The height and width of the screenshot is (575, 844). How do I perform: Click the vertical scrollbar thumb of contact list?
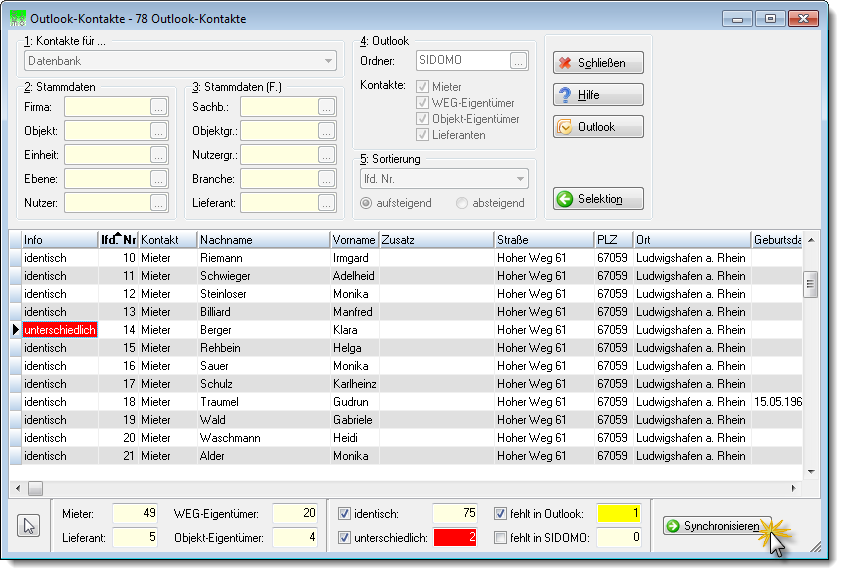[x=810, y=284]
